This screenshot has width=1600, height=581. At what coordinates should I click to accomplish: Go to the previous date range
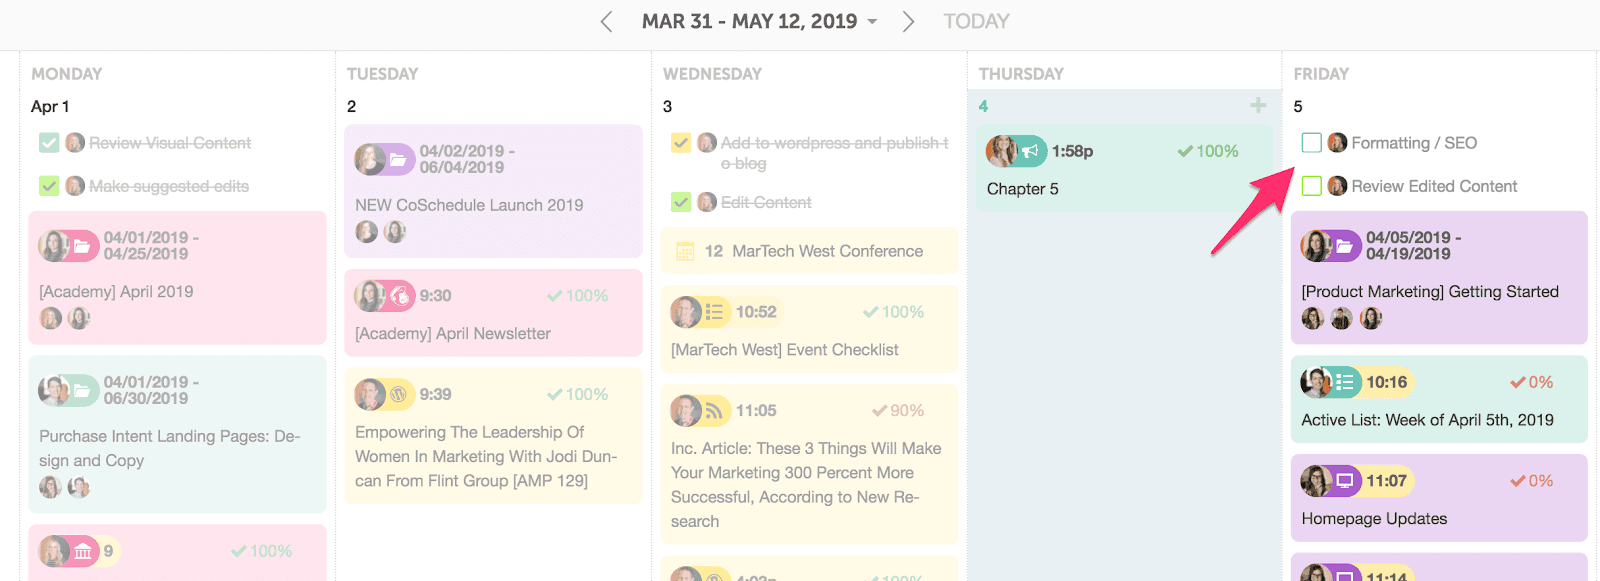(606, 22)
